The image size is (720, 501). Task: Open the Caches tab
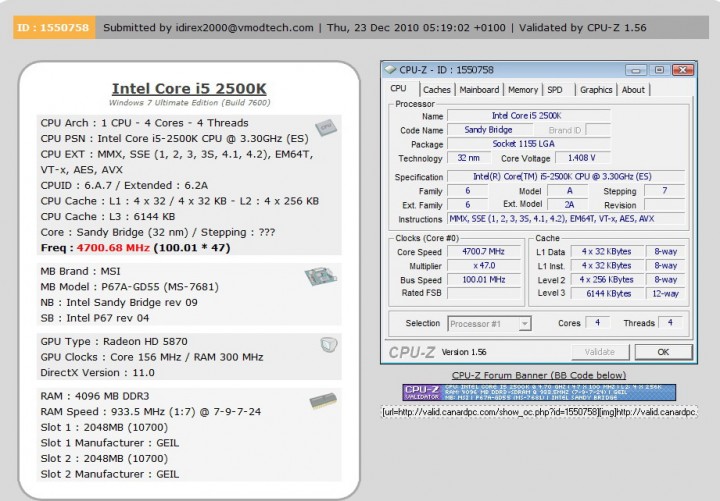point(437,90)
